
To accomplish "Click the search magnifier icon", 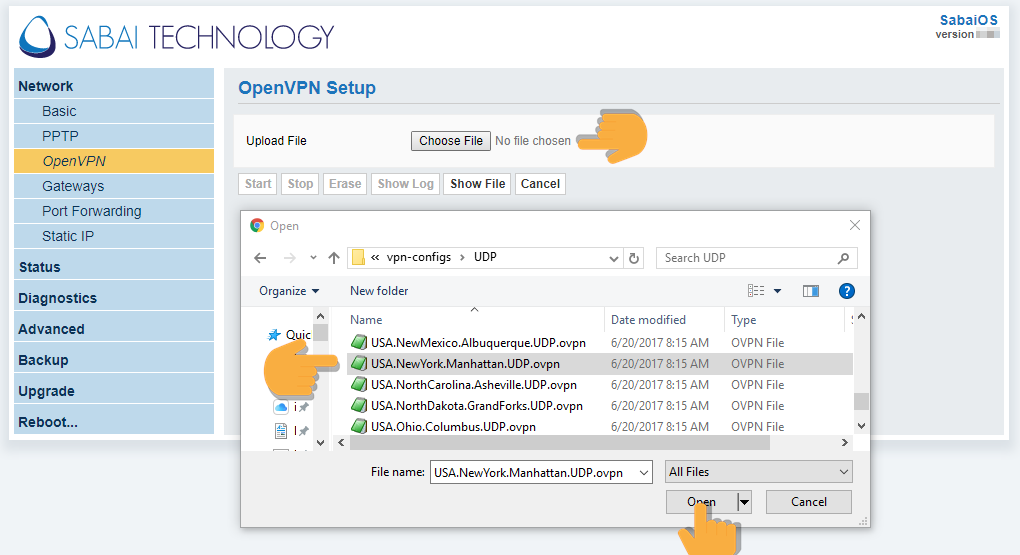I will (x=844, y=258).
